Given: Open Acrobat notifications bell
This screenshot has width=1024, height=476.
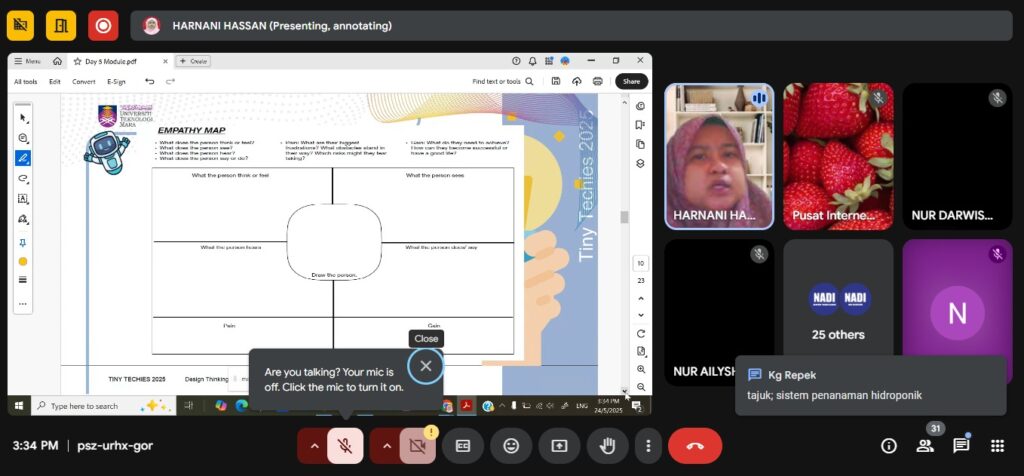Looking at the screenshot, I should tap(532, 61).
